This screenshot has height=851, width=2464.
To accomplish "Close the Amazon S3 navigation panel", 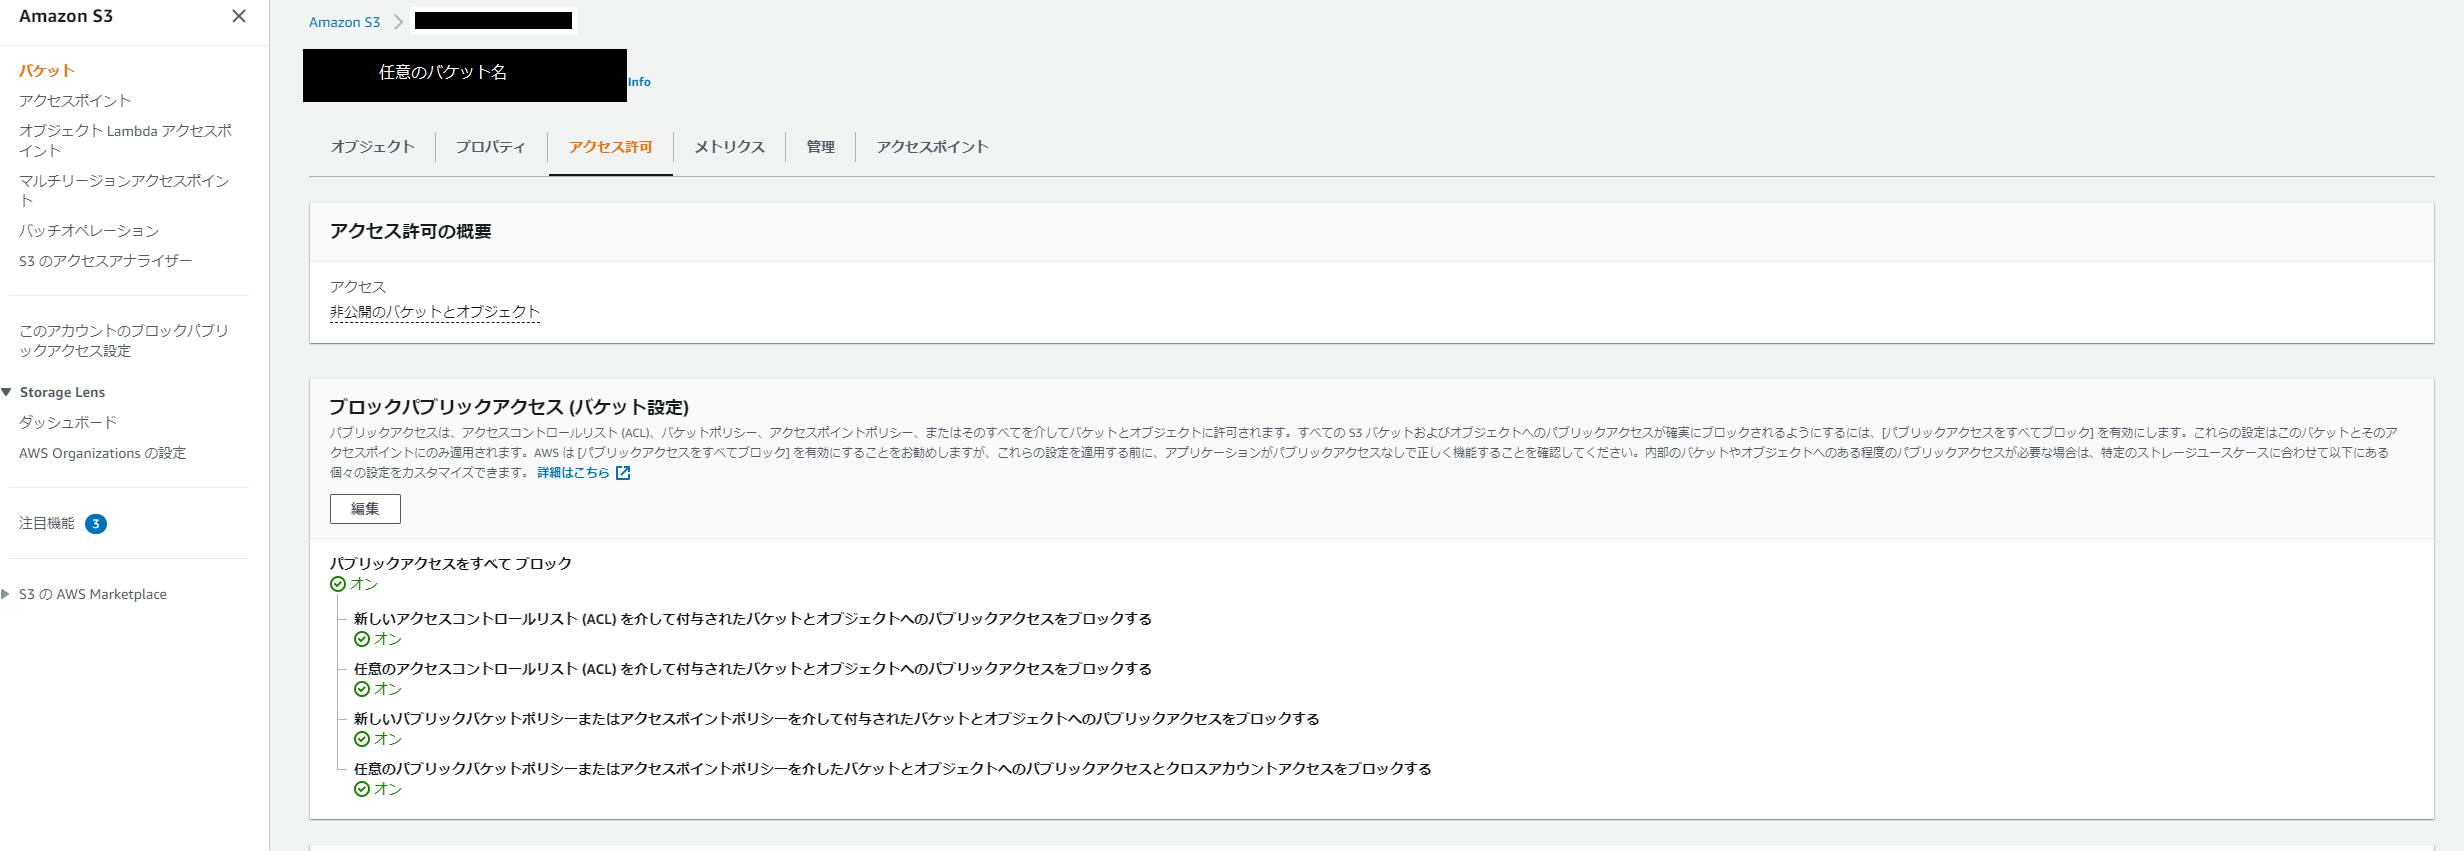I will point(239,16).
